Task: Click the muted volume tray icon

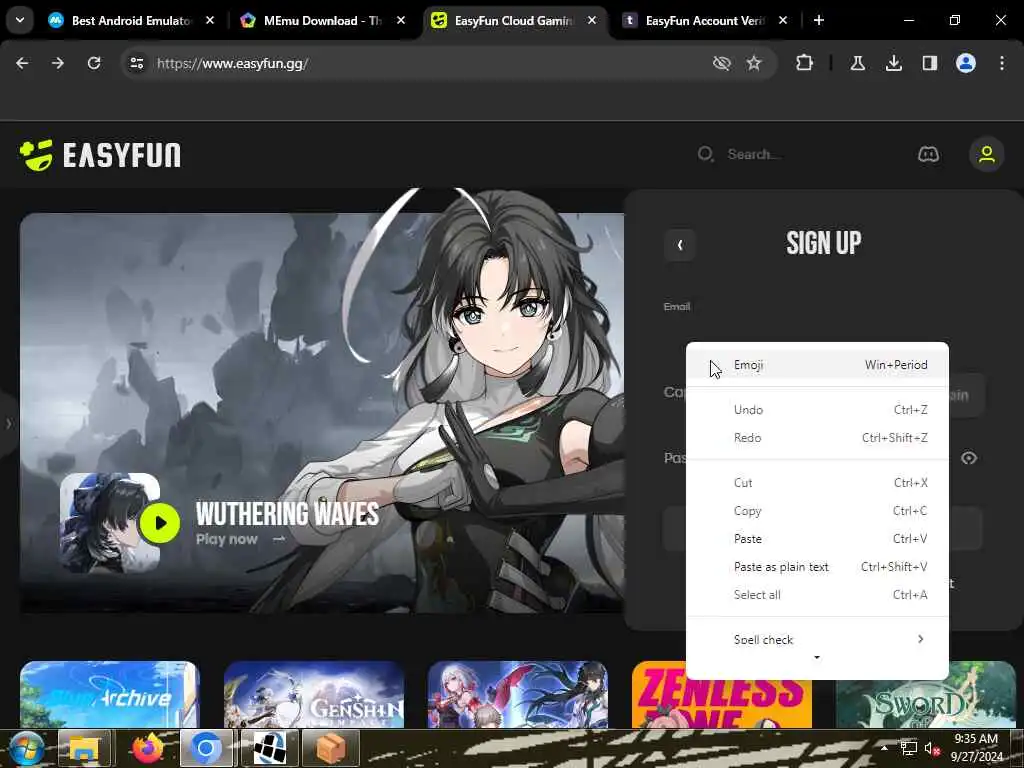Action: click(x=932, y=748)
